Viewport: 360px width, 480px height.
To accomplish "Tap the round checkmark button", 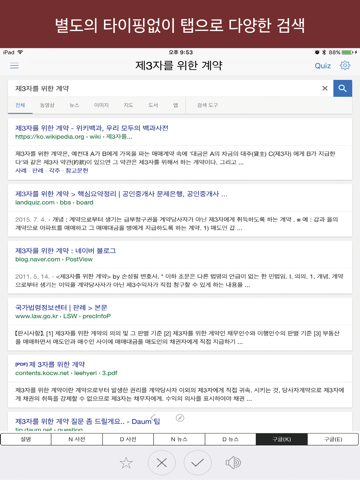I will pos(197,463).
